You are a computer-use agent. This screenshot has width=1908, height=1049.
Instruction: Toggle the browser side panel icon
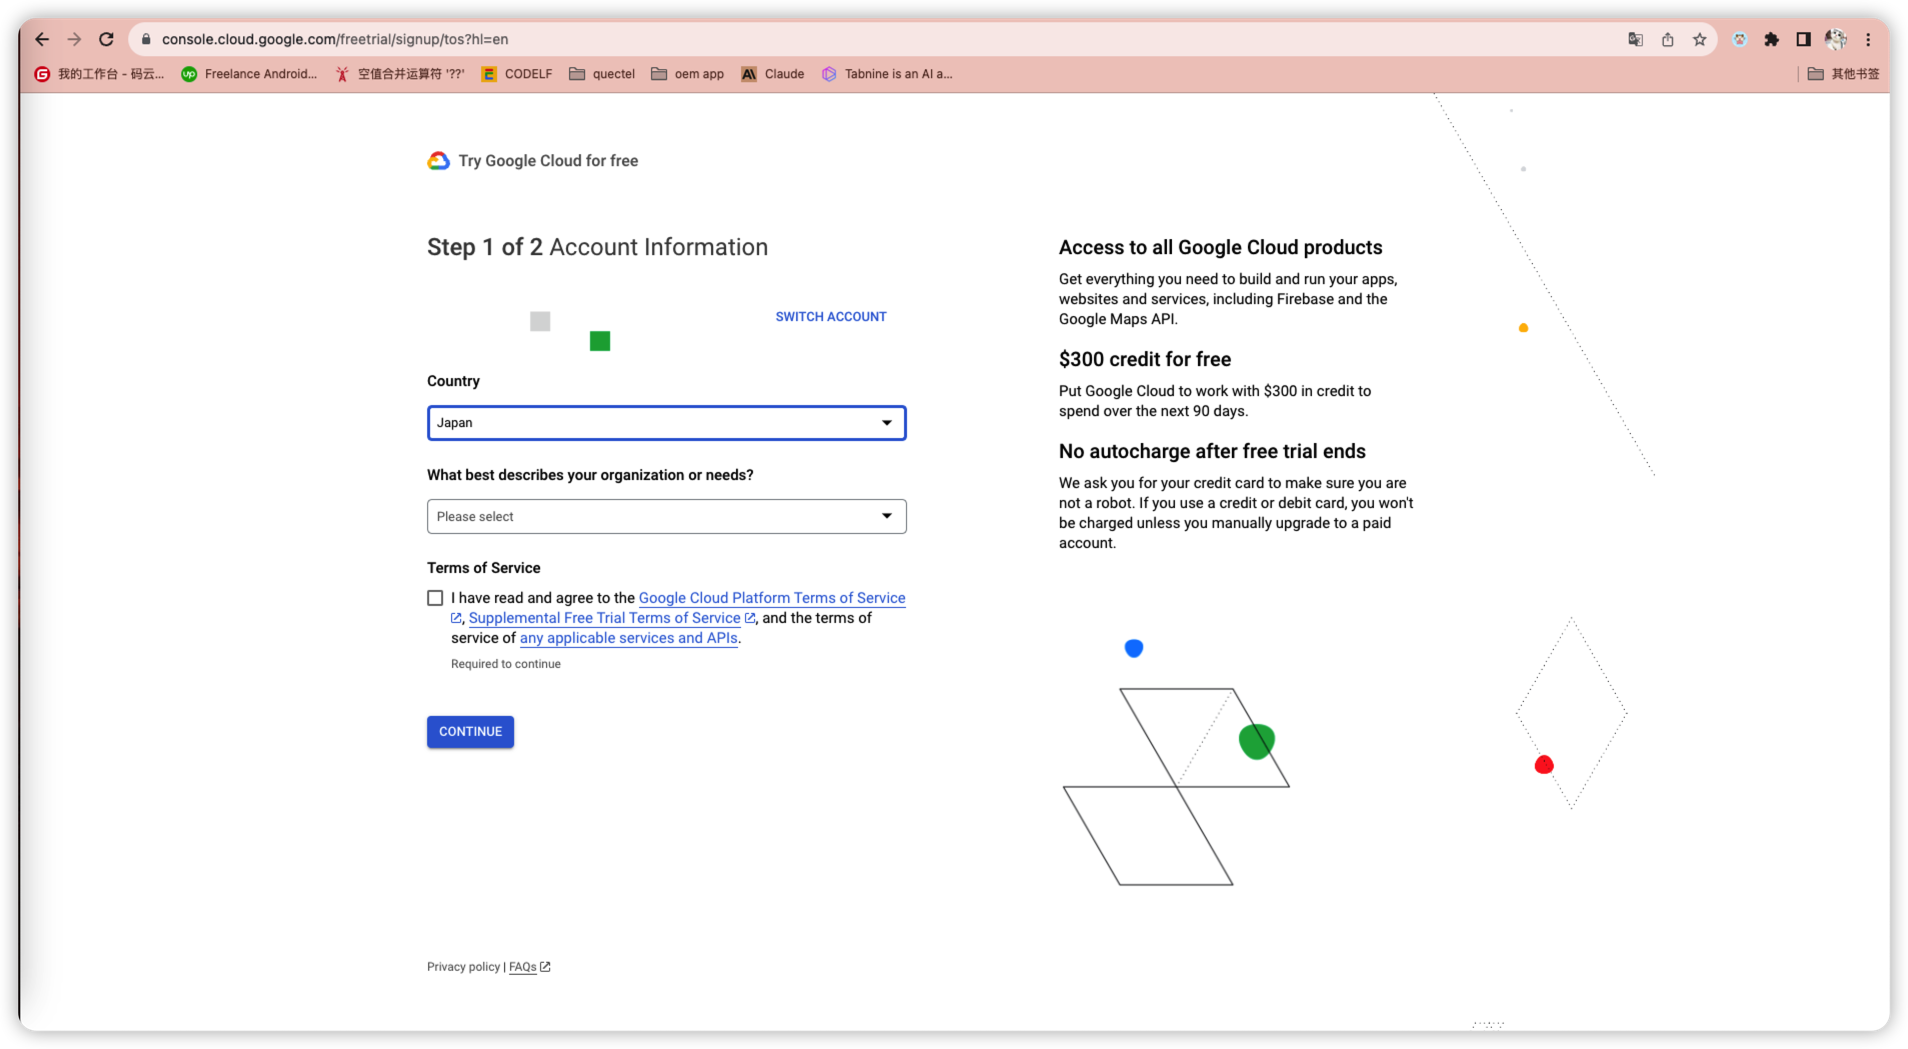1803,39
